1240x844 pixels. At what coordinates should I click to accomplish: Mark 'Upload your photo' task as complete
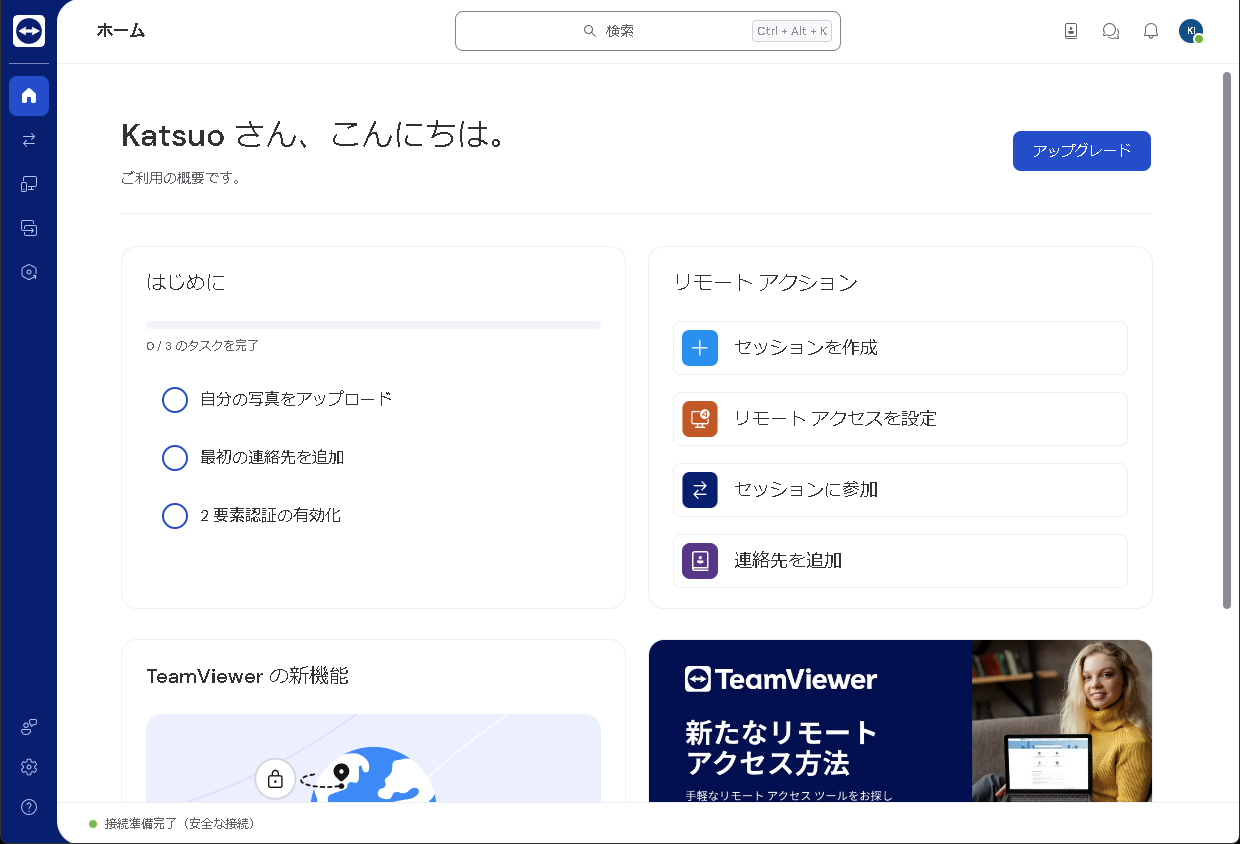[175, 399]
